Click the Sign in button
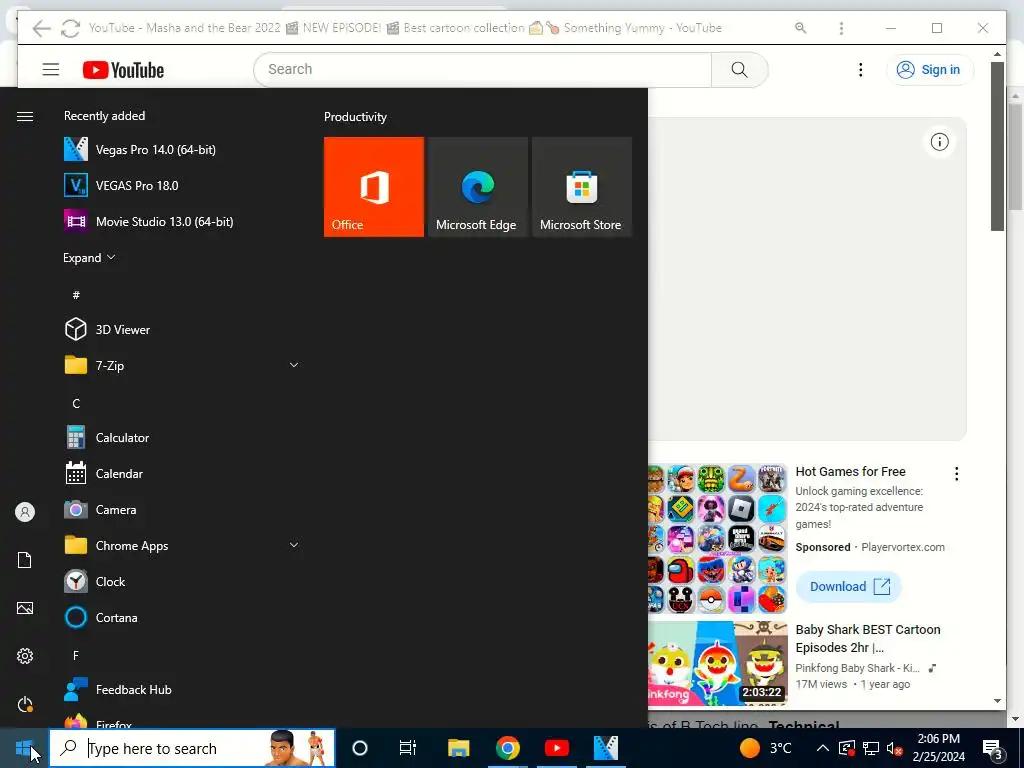 point(929,70)
